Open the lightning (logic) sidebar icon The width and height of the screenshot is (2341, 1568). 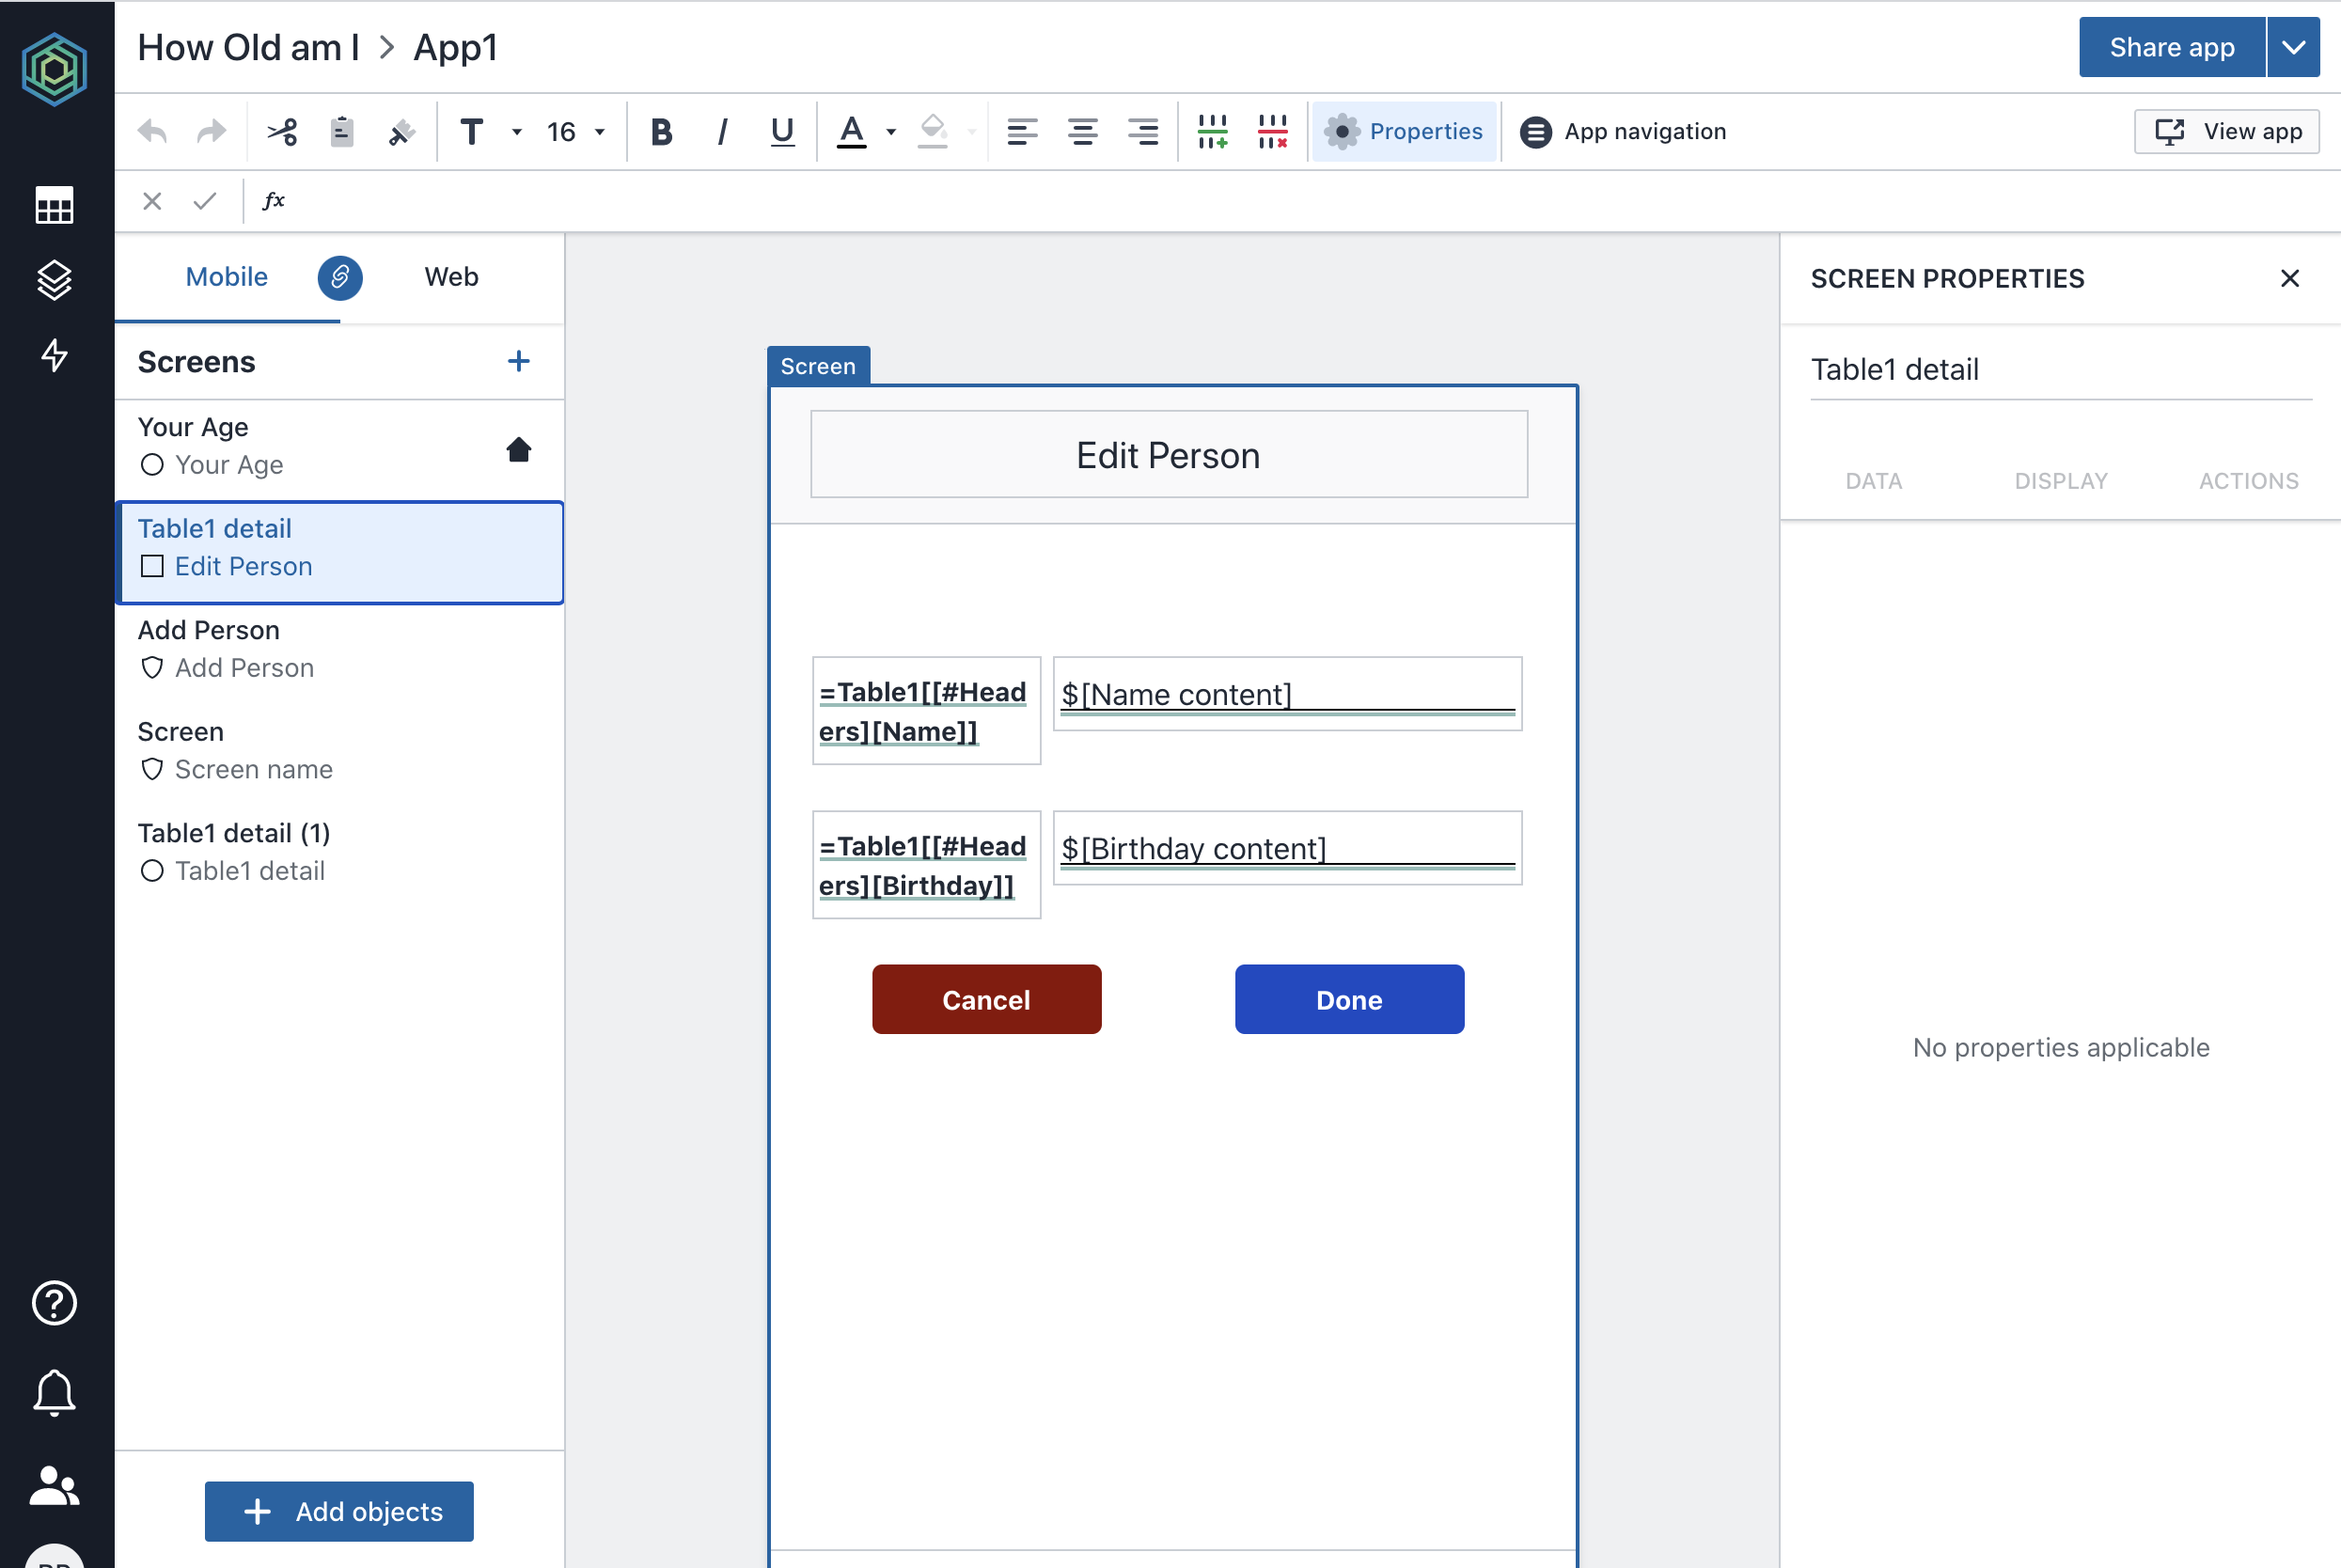(54, 357)
